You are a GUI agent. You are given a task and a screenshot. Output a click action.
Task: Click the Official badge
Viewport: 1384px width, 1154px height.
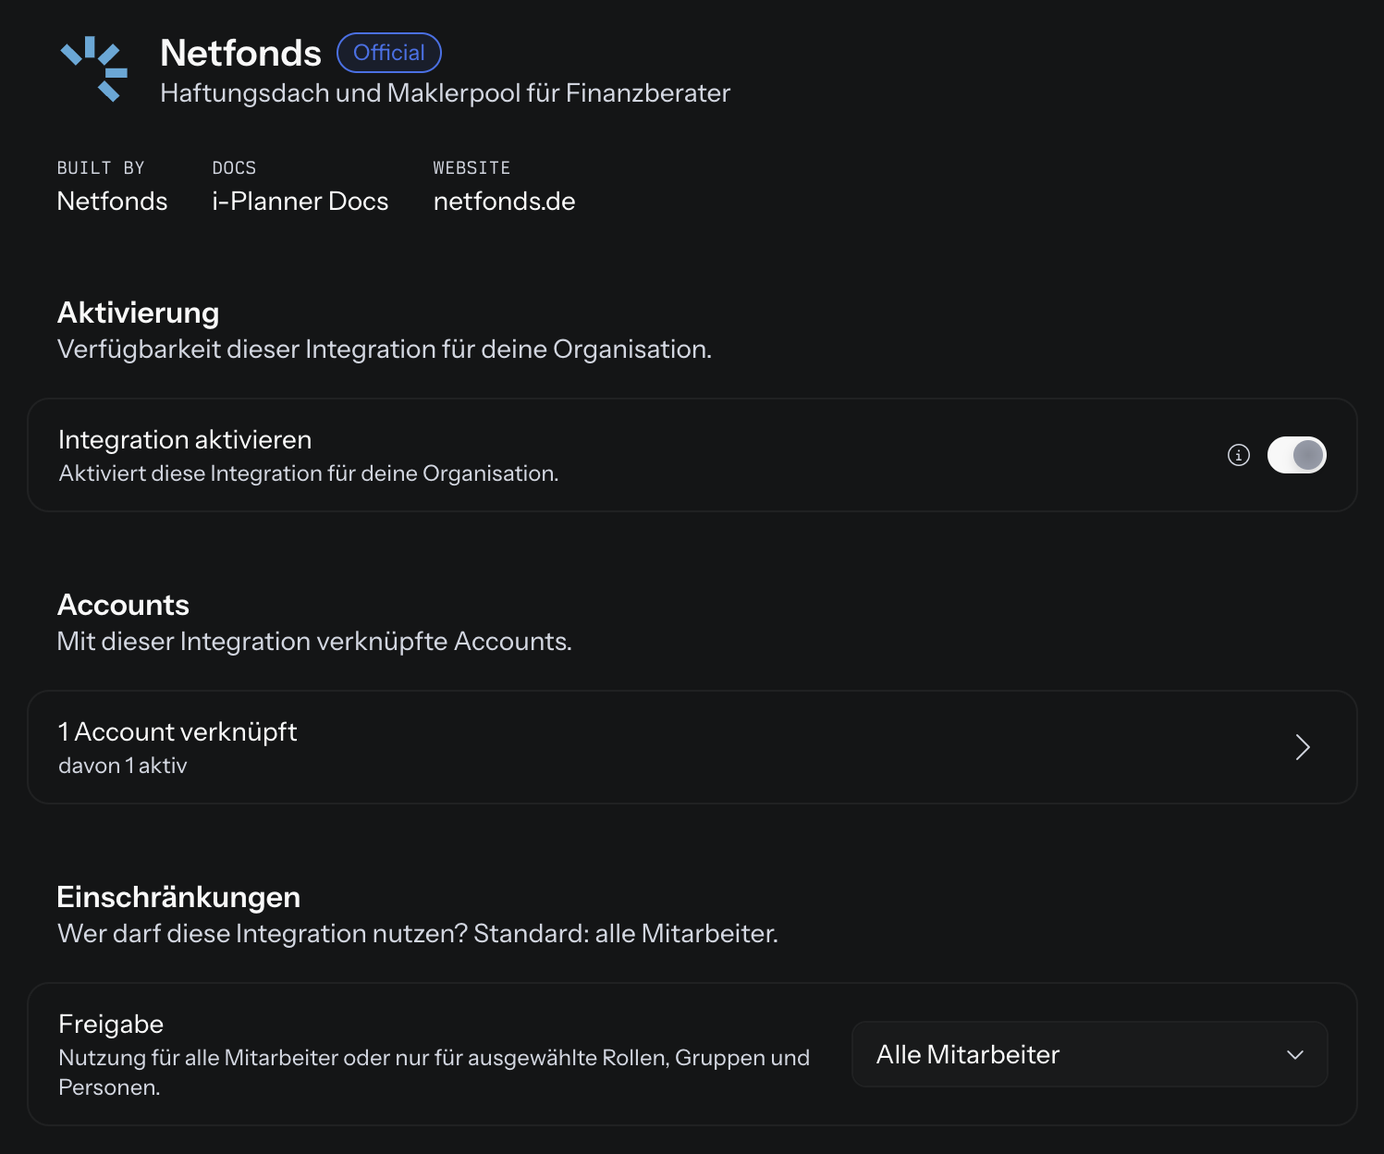[389, 52]
